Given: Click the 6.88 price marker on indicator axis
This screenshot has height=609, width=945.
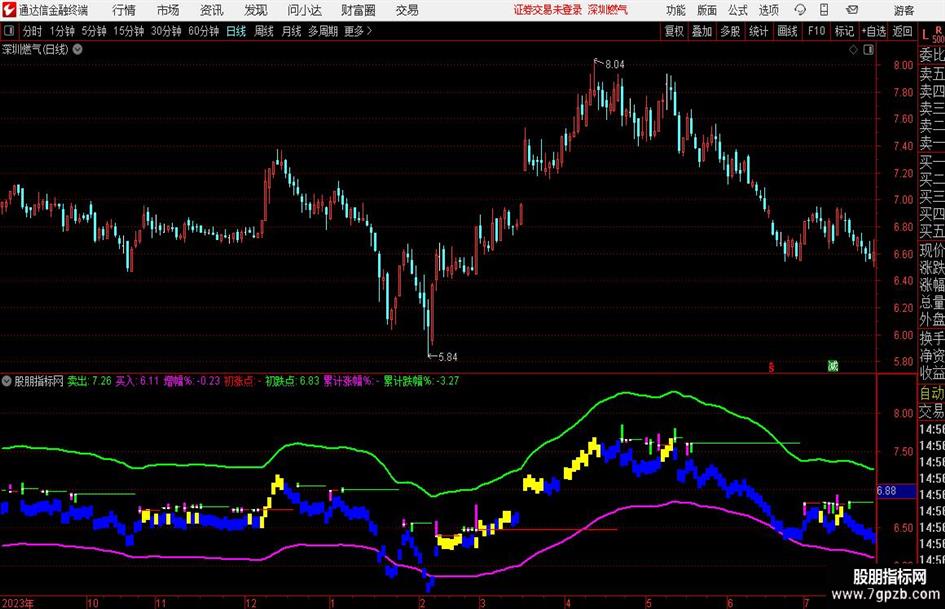Looking at the screenshot, I should tap(887, 491).
